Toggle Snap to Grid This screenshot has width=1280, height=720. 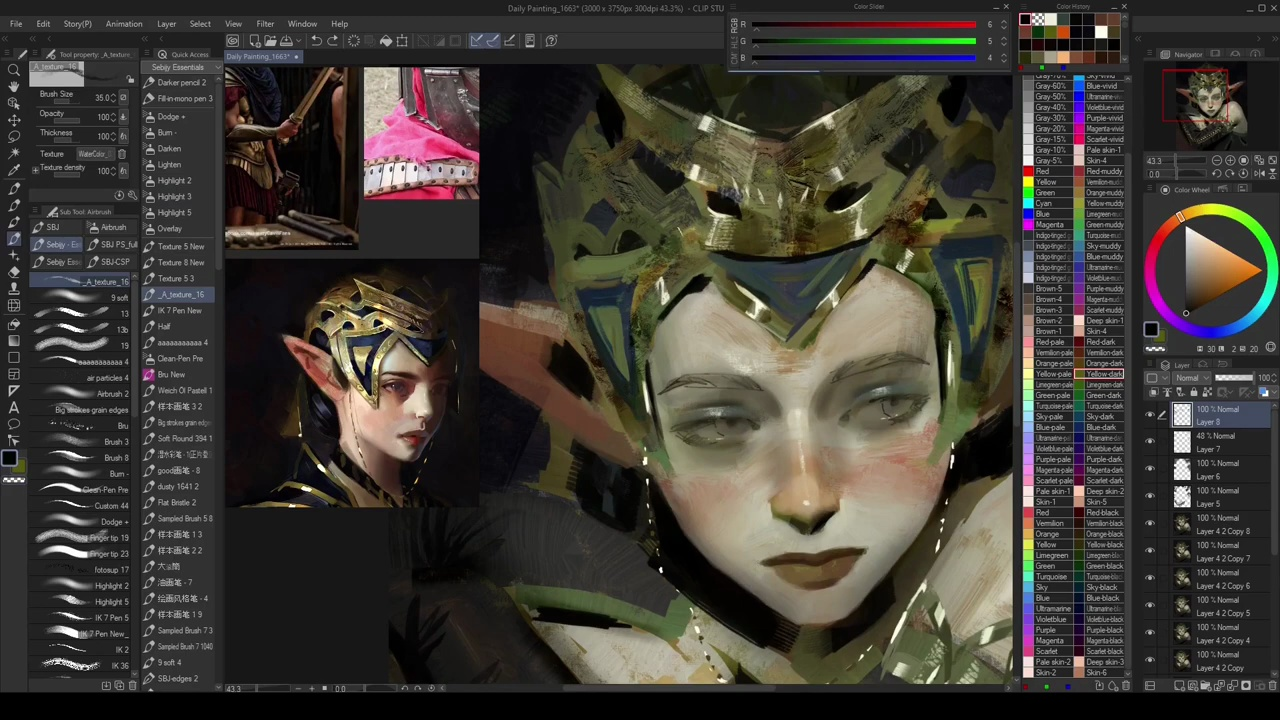click(510, 41)
